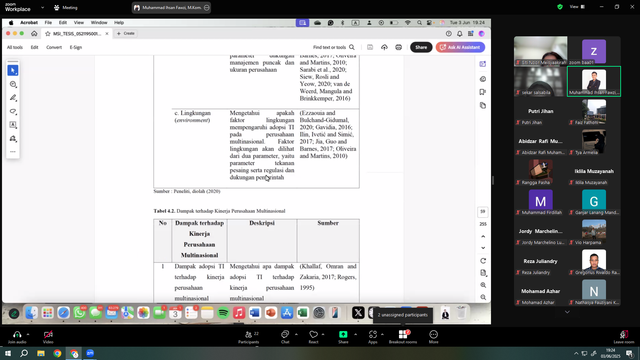Expand React options arrow
The width and height of the screenshot is (640, 360).
click(x=323, y=334)
